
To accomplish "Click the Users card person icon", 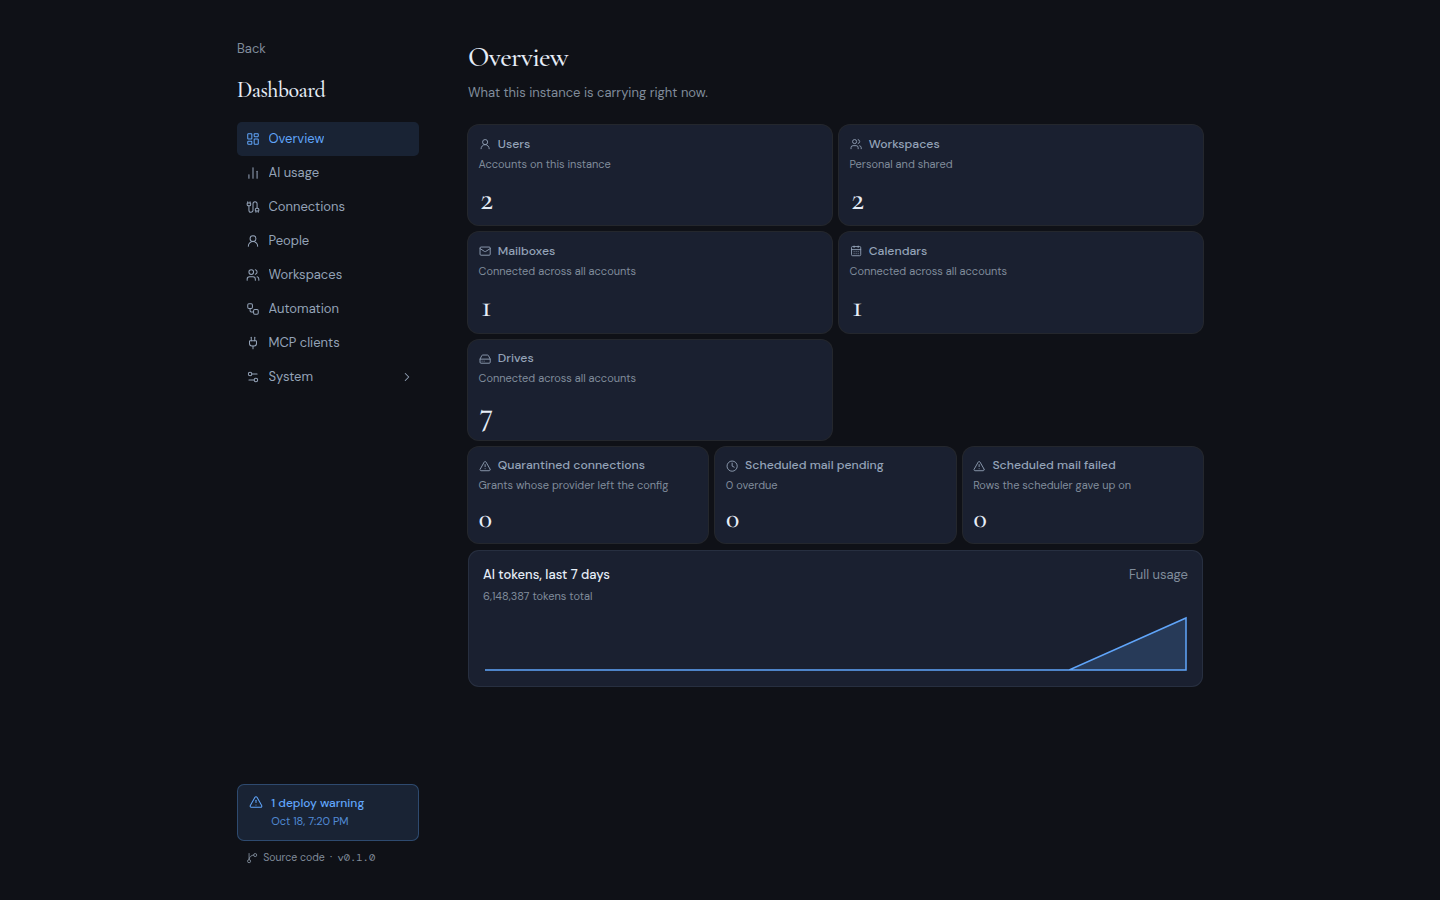I will [x=485, y=144].
